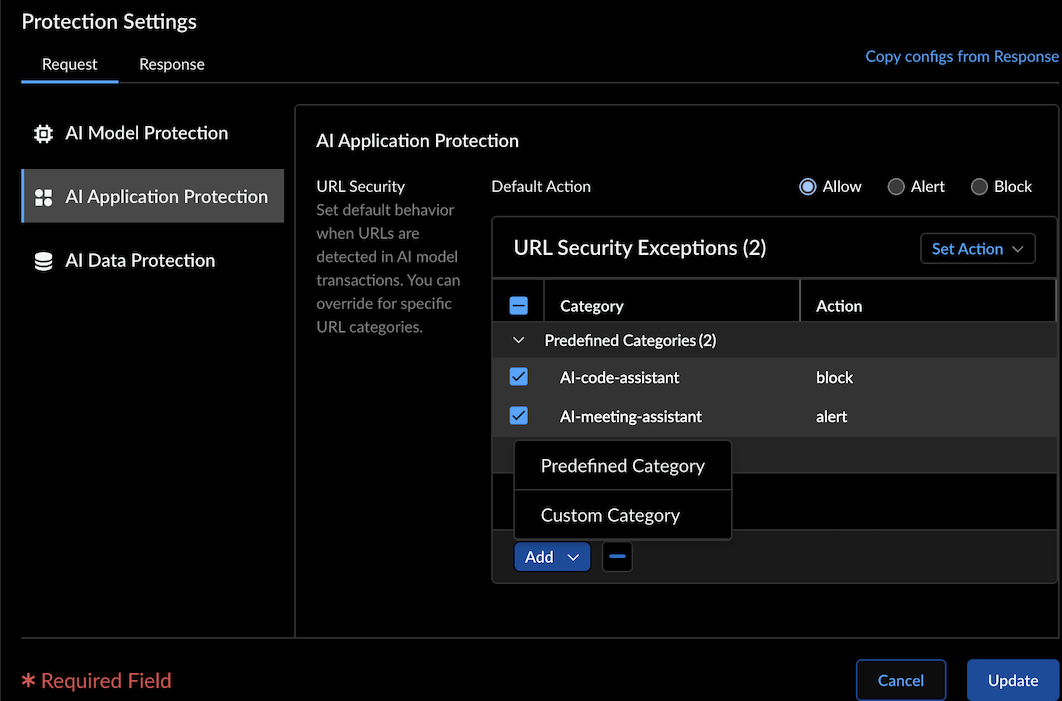
Task: Select the Allow radio button
Action: (808, 187)
